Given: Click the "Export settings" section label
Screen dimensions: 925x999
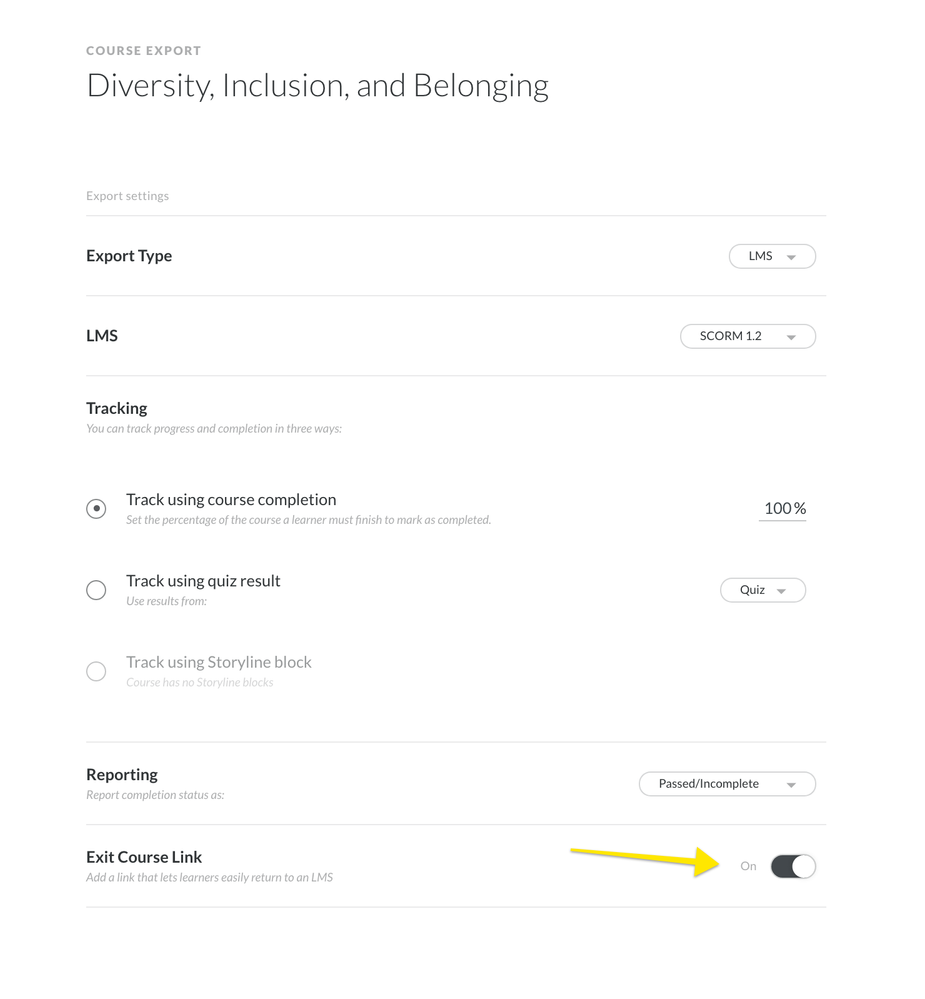Looking at the screenshot, I should click(127, 196).
